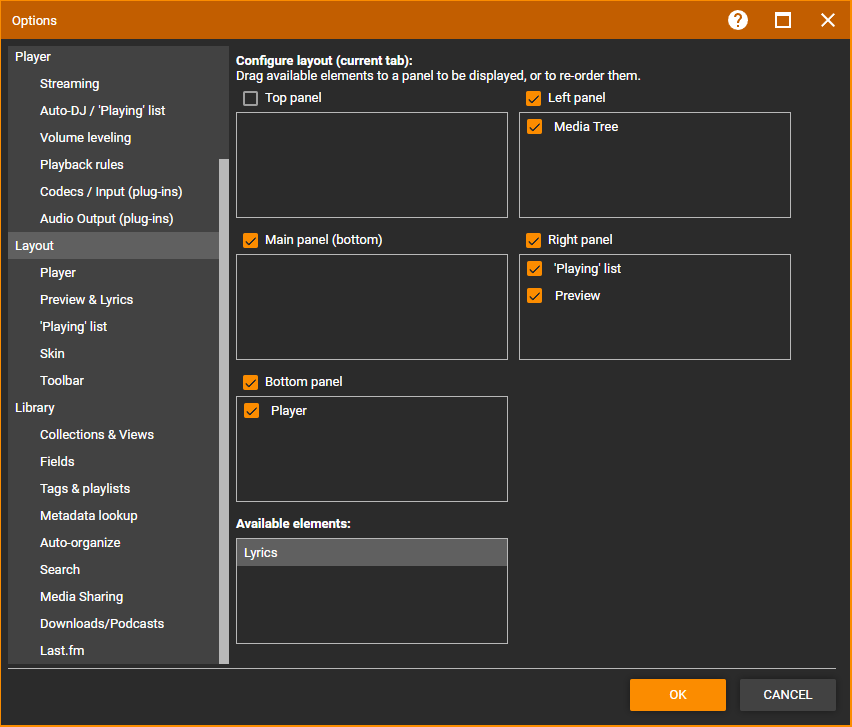Viewport: 852px width, 727px height.
Task: Open Audio Output (plug-ins) page
Action: [114, 218]
